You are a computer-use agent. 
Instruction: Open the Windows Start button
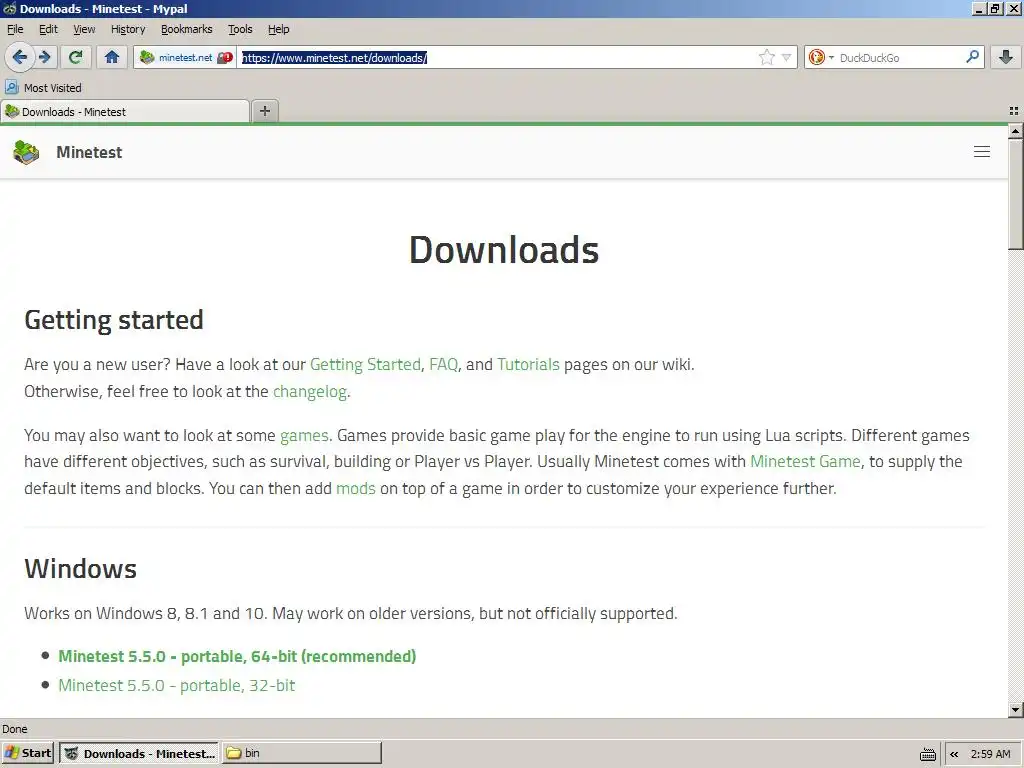[27, 753]
